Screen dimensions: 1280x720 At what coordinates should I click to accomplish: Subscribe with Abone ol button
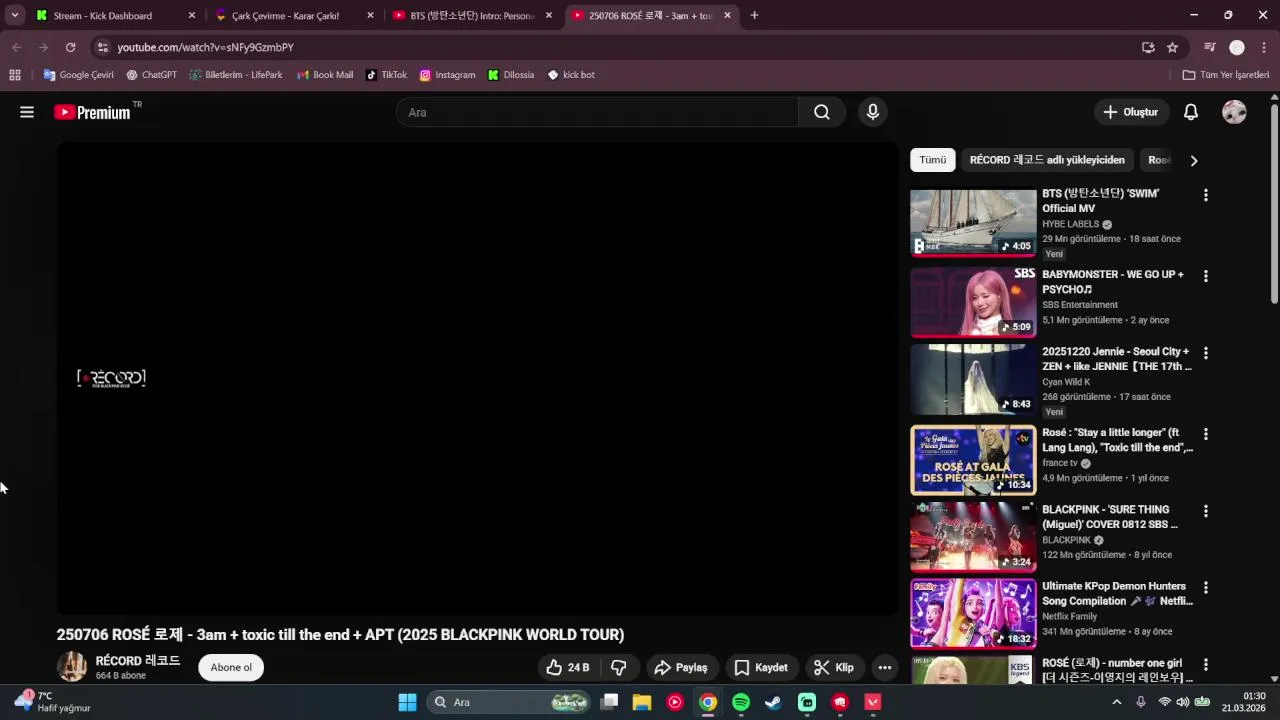click(x=231, y=667)
